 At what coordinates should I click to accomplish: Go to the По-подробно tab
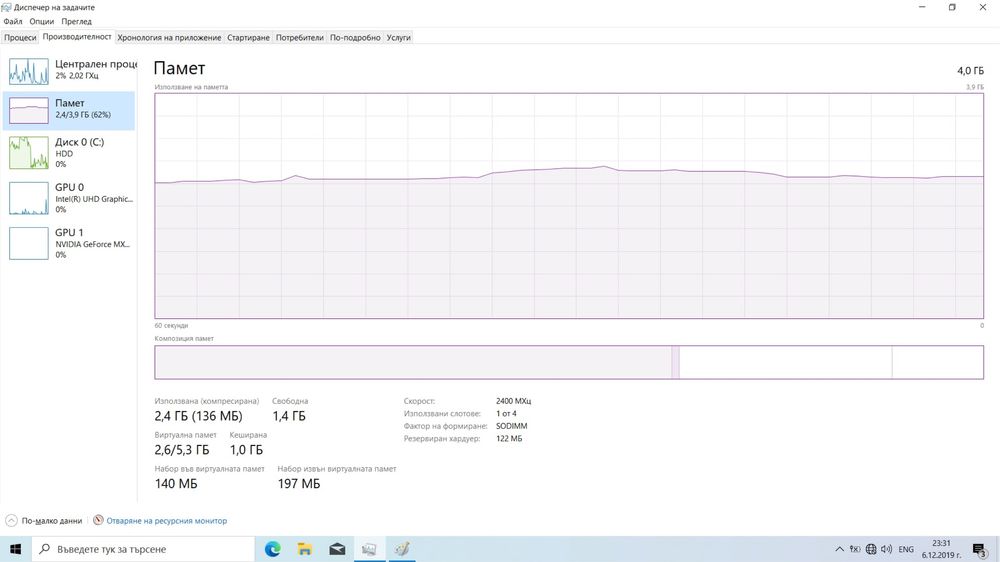tap(355, 38)
